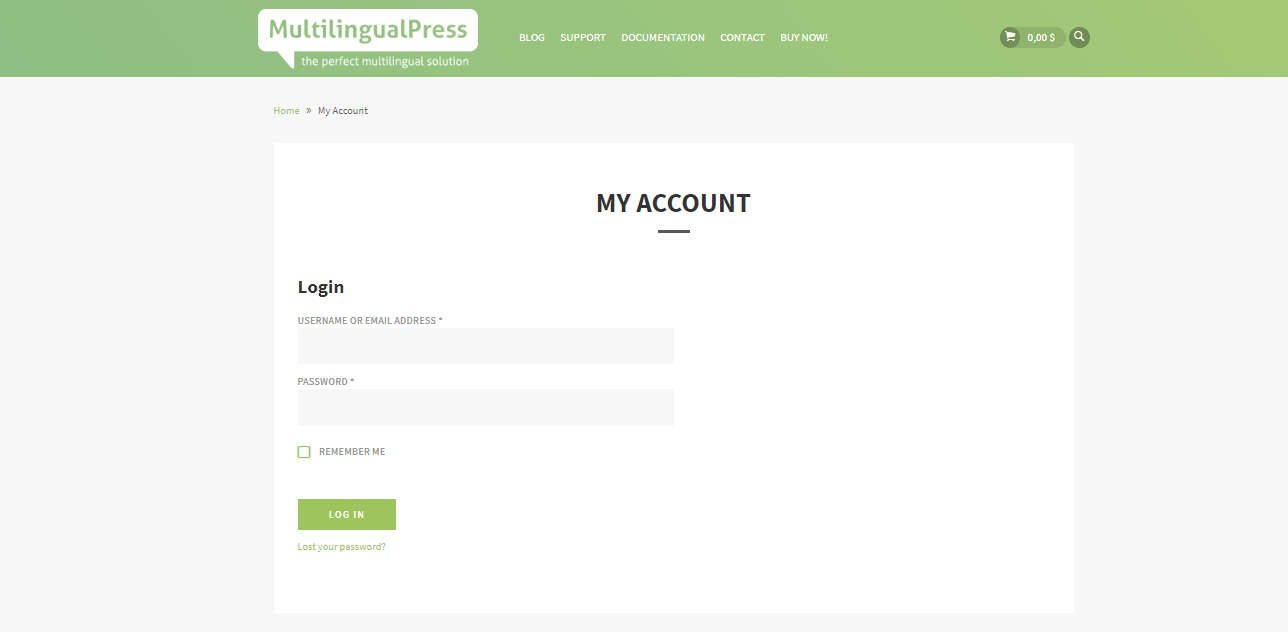Click the My Account page heading
Viewport: 1288px width, 632px height.
[x=673, y=203]
